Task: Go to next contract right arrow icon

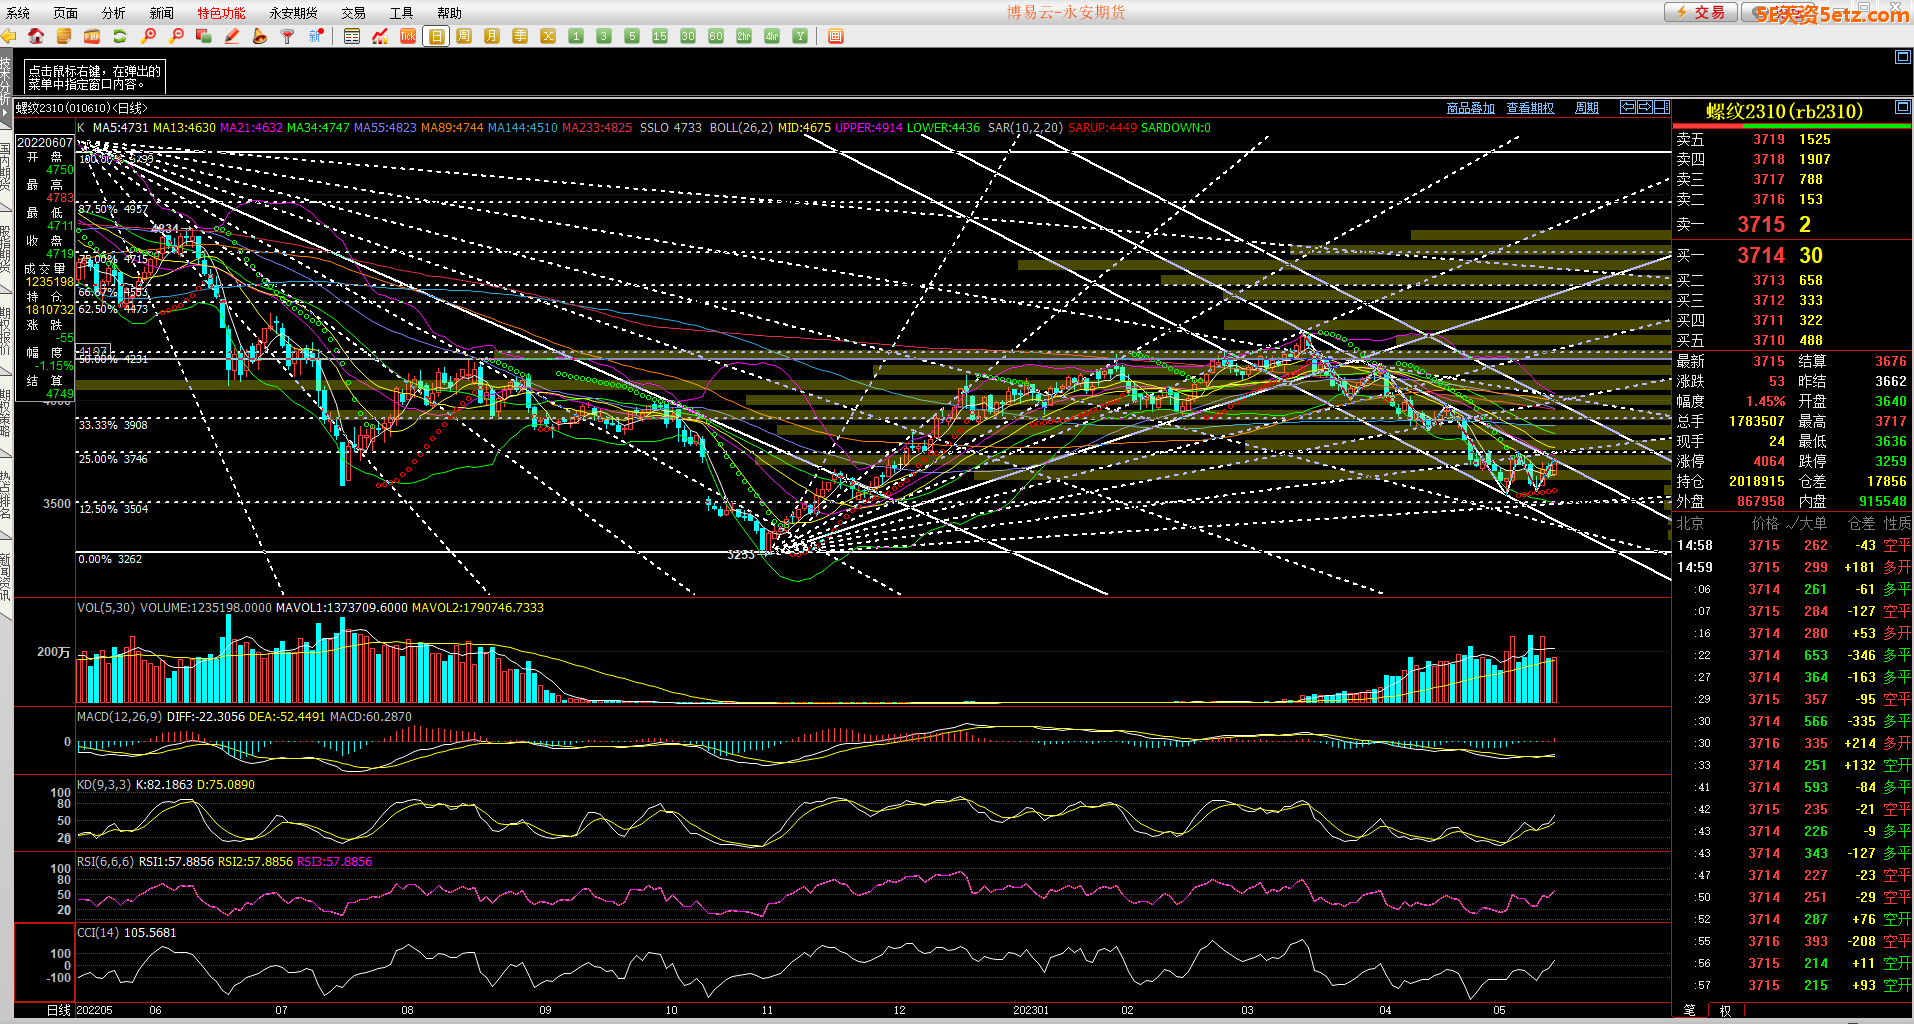Action: [1645, 107]
